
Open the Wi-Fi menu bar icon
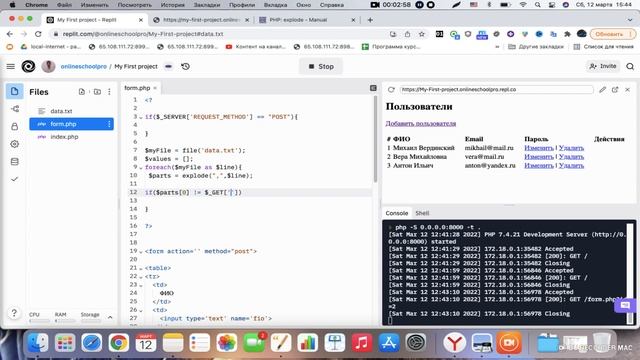coord(523,5)
